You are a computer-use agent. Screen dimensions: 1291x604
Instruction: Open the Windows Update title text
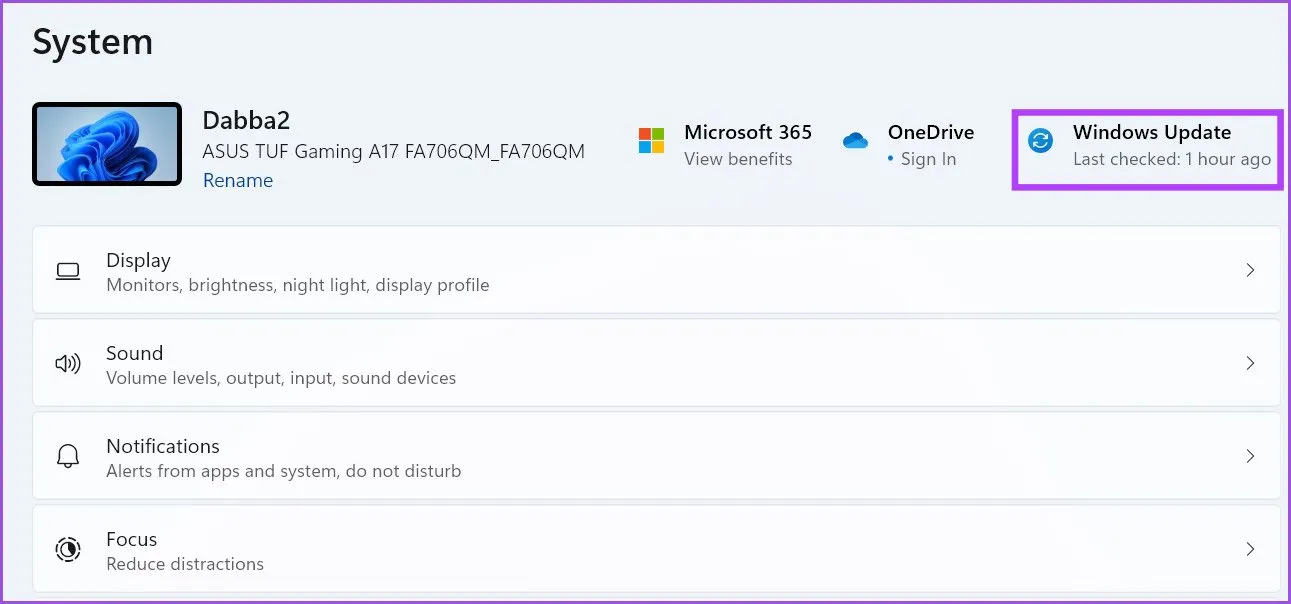[x=1151, y=132]
